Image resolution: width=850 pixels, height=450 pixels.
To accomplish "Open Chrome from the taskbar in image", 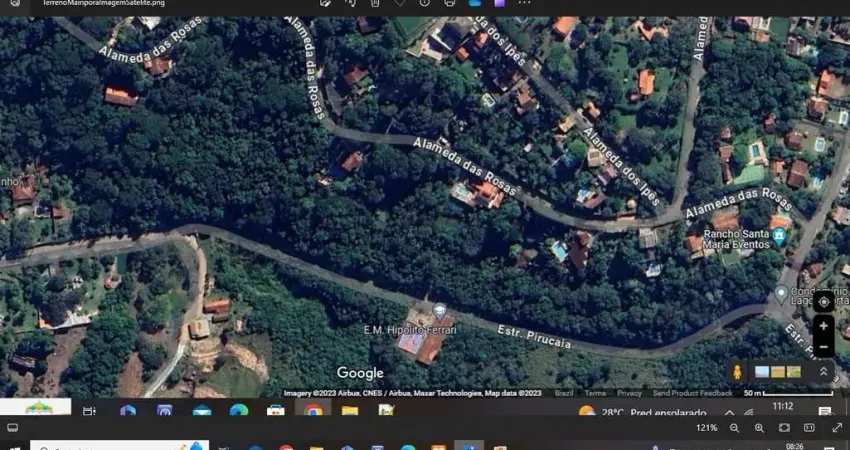I will pyautogui.click(x=313, y=410).
